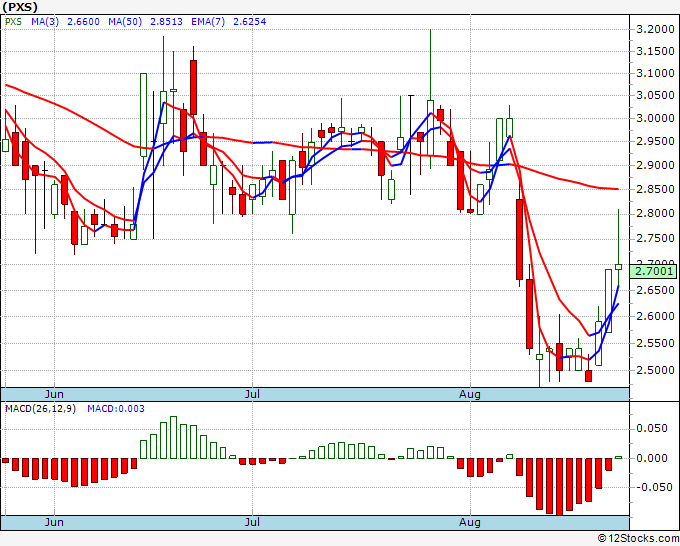Click the 0.050 MACD axis label
The height and width of the screenshot is (546, 680).
[x=652, y=428]
